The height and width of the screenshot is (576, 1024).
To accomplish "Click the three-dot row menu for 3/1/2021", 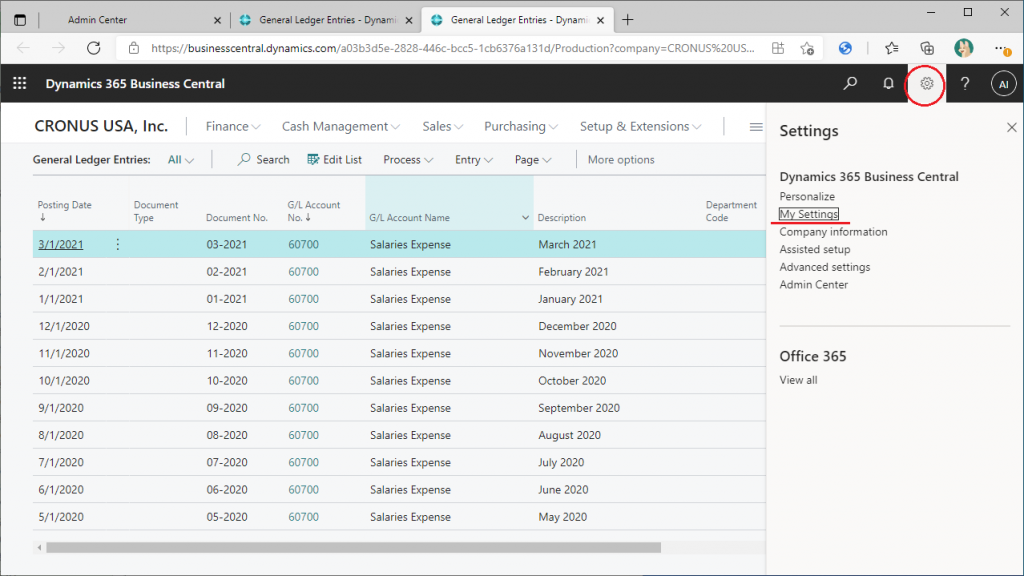I will pos(117,244).
